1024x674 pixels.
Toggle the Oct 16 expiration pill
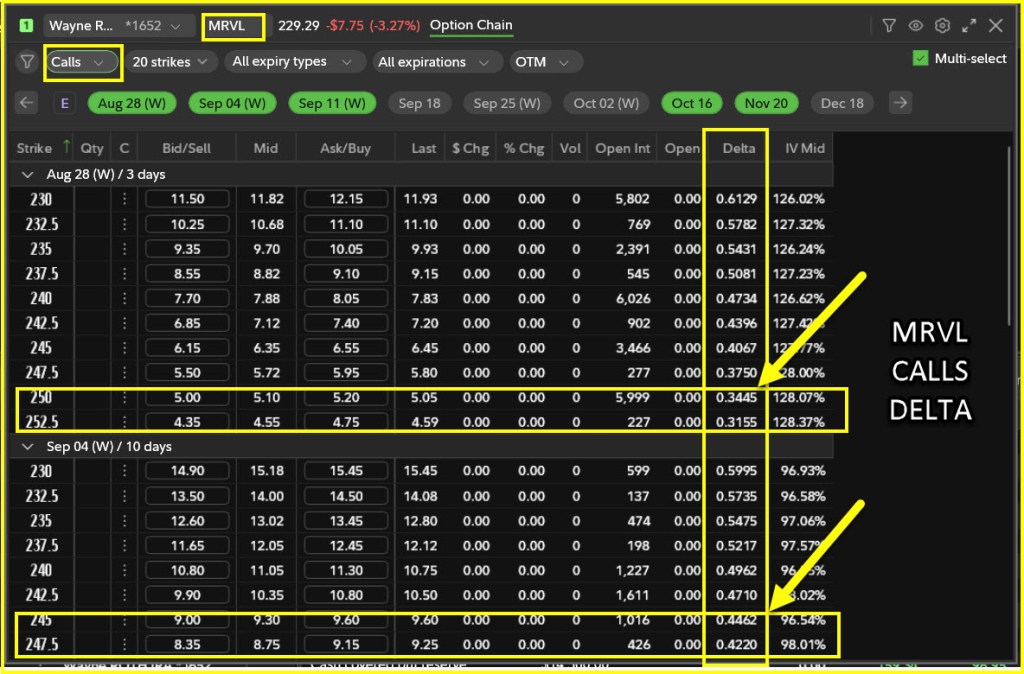(692, 103)
